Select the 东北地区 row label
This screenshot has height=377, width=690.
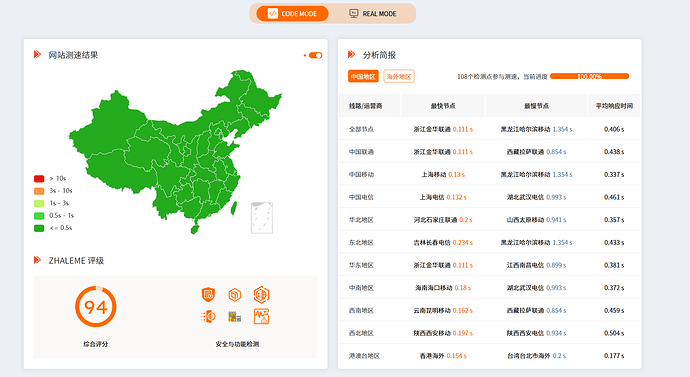pos(361,242)
